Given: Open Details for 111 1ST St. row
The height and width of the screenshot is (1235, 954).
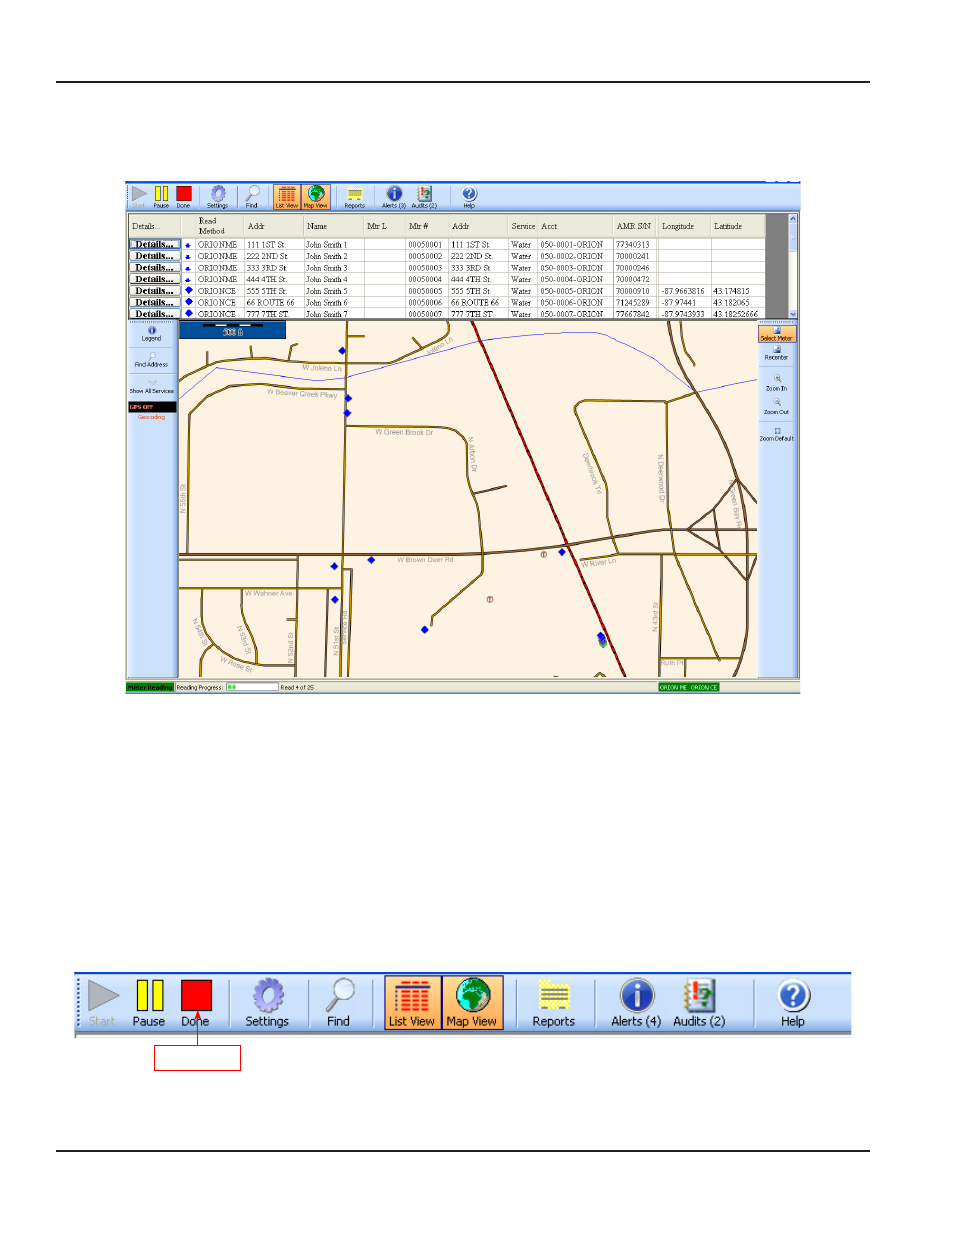Looking at the screenshot, I should coord(154,244).
